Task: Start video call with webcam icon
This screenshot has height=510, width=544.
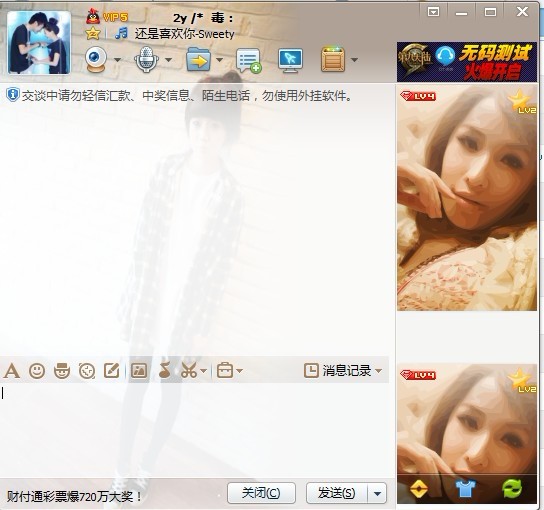Action: [x=95, y=60]
